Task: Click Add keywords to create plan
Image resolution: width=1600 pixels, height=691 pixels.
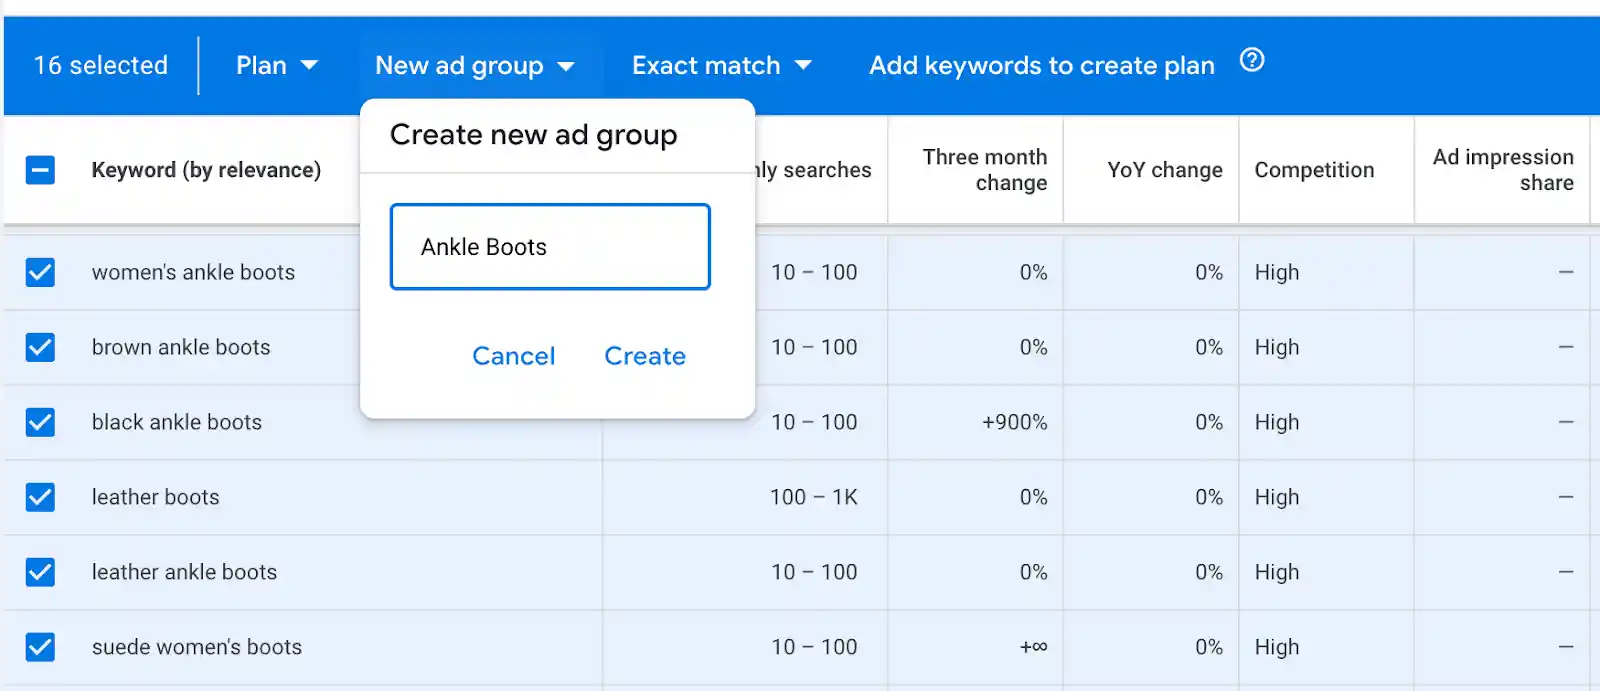Action: click(1042, 66)
